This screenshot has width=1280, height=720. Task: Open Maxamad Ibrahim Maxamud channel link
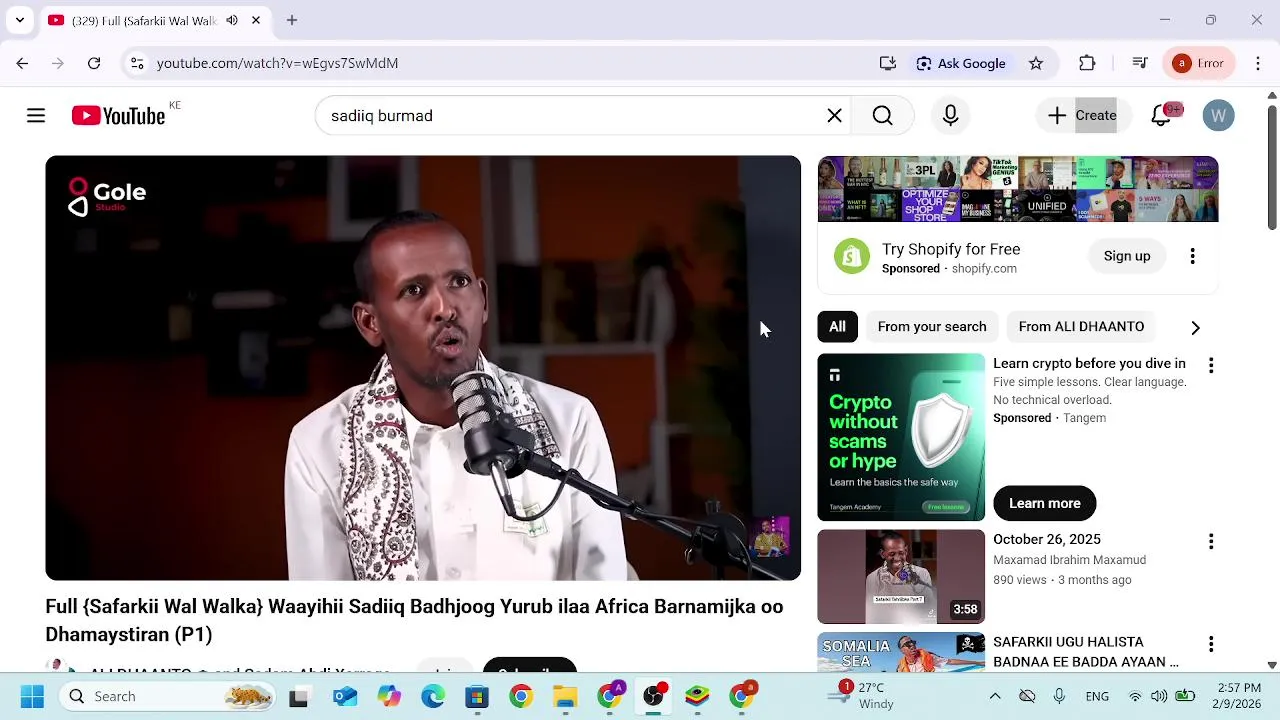click(1069, 560)
